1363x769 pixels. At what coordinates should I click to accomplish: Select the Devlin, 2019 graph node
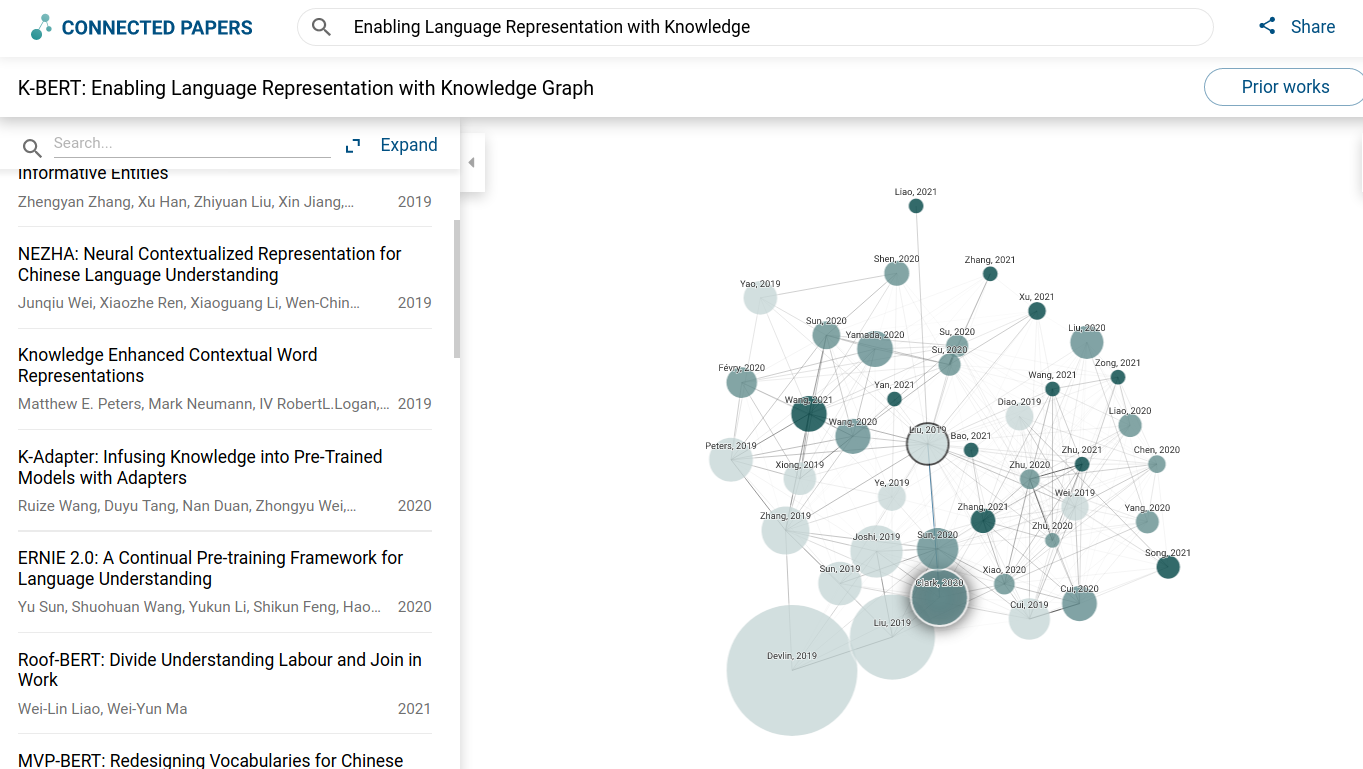792,670
